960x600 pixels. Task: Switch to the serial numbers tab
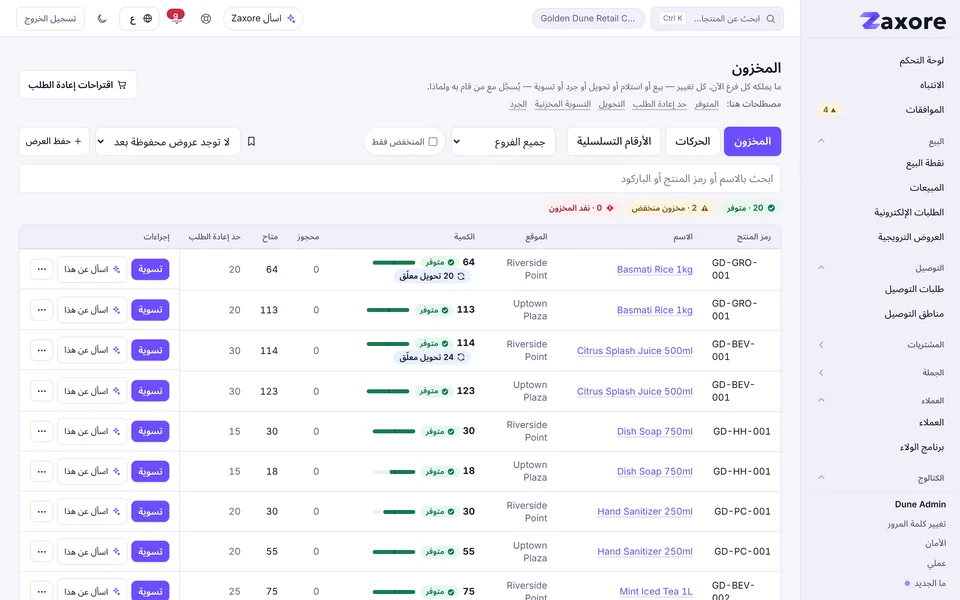613,141
